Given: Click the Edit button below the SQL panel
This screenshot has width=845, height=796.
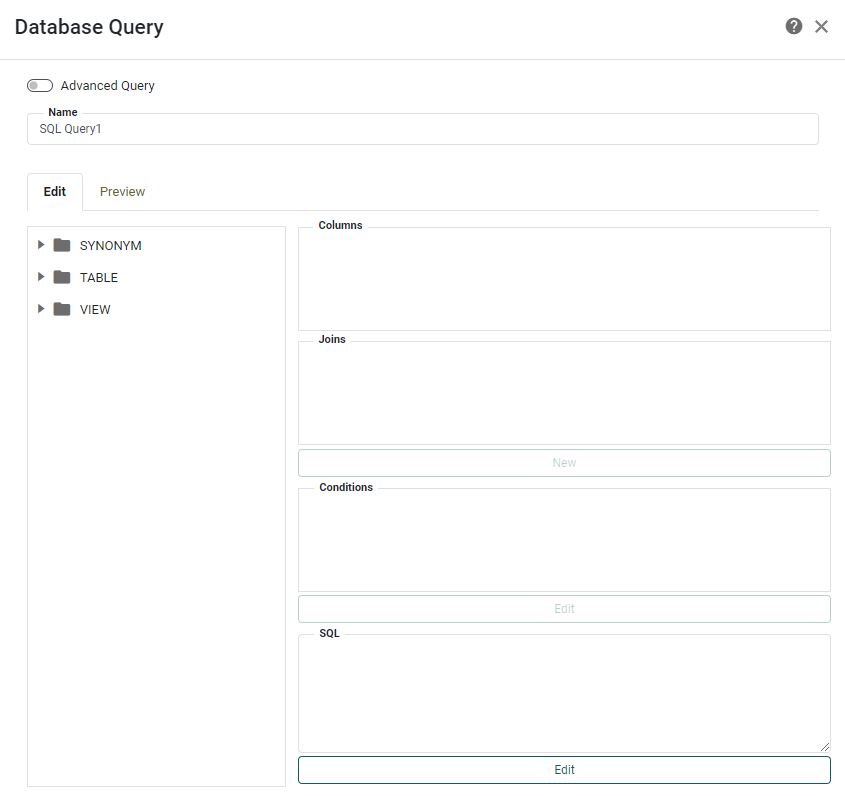Looking at the screenshot, I should 564,769.
